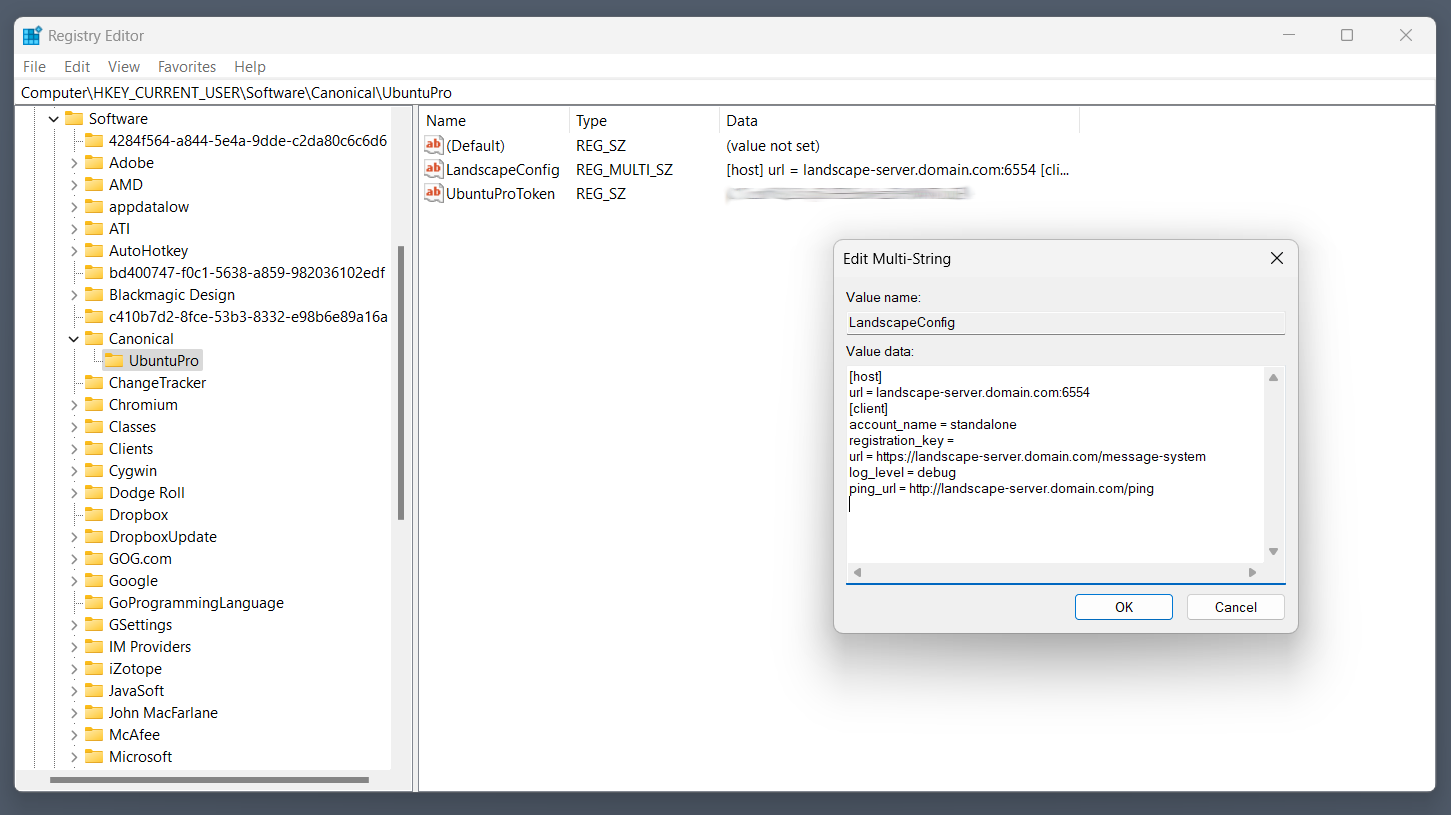Expand the Google key

pos(74,581)
